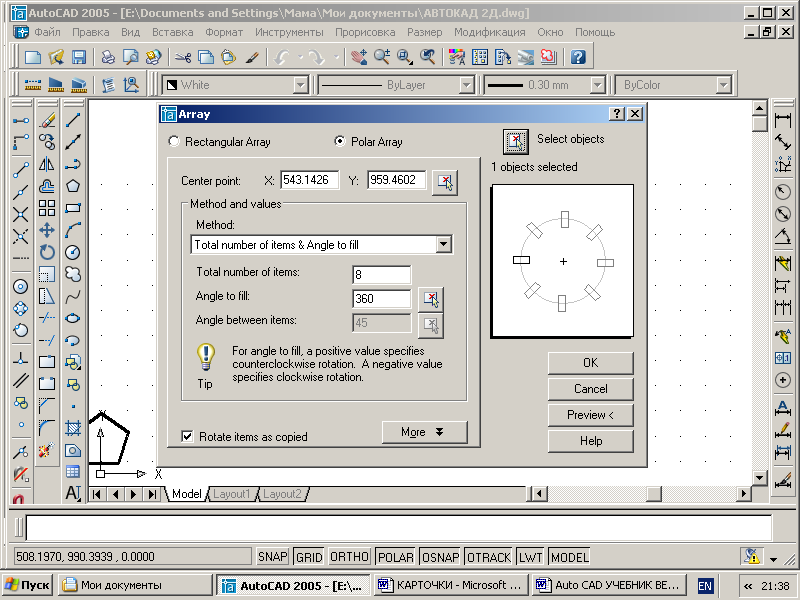The width and height of the screenshot is (800, 600).
Task: Pick center point with pick button
Action: pos(445,182)
